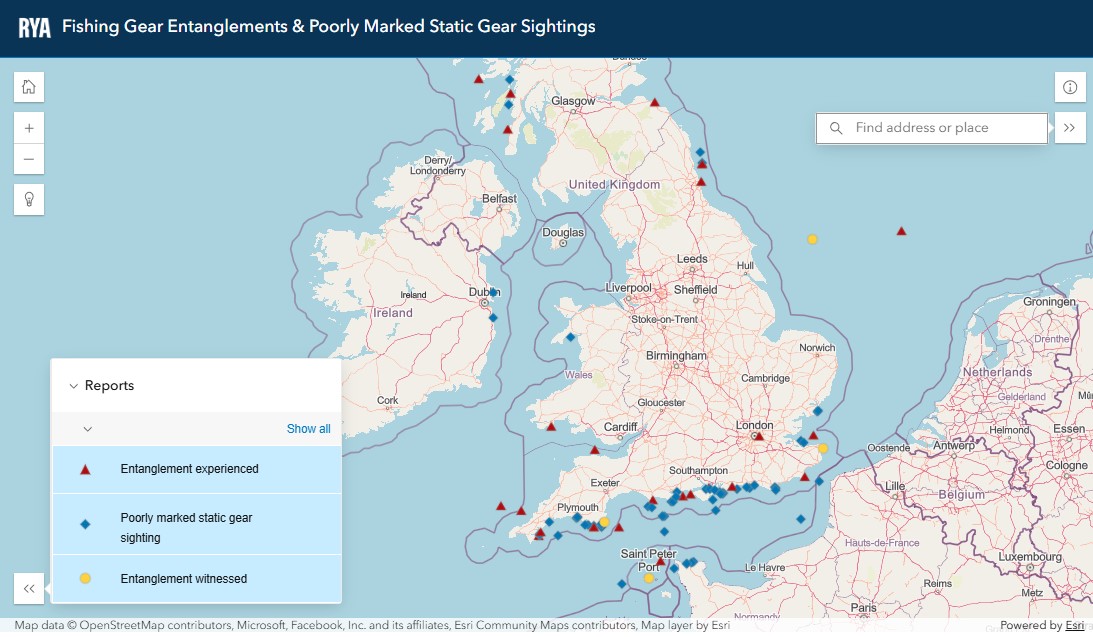Viewport: 1093px width, 637px height.
Task: Click the lightbulb map tool button
Action: coord(29,199)
